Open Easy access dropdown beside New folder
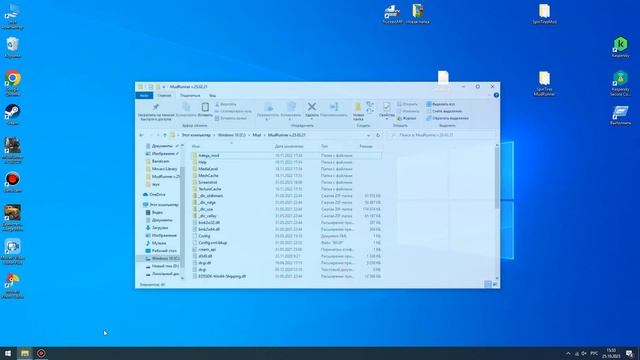Image resolution: width=640 pixels, height=360 pixels. pos(370,111)
